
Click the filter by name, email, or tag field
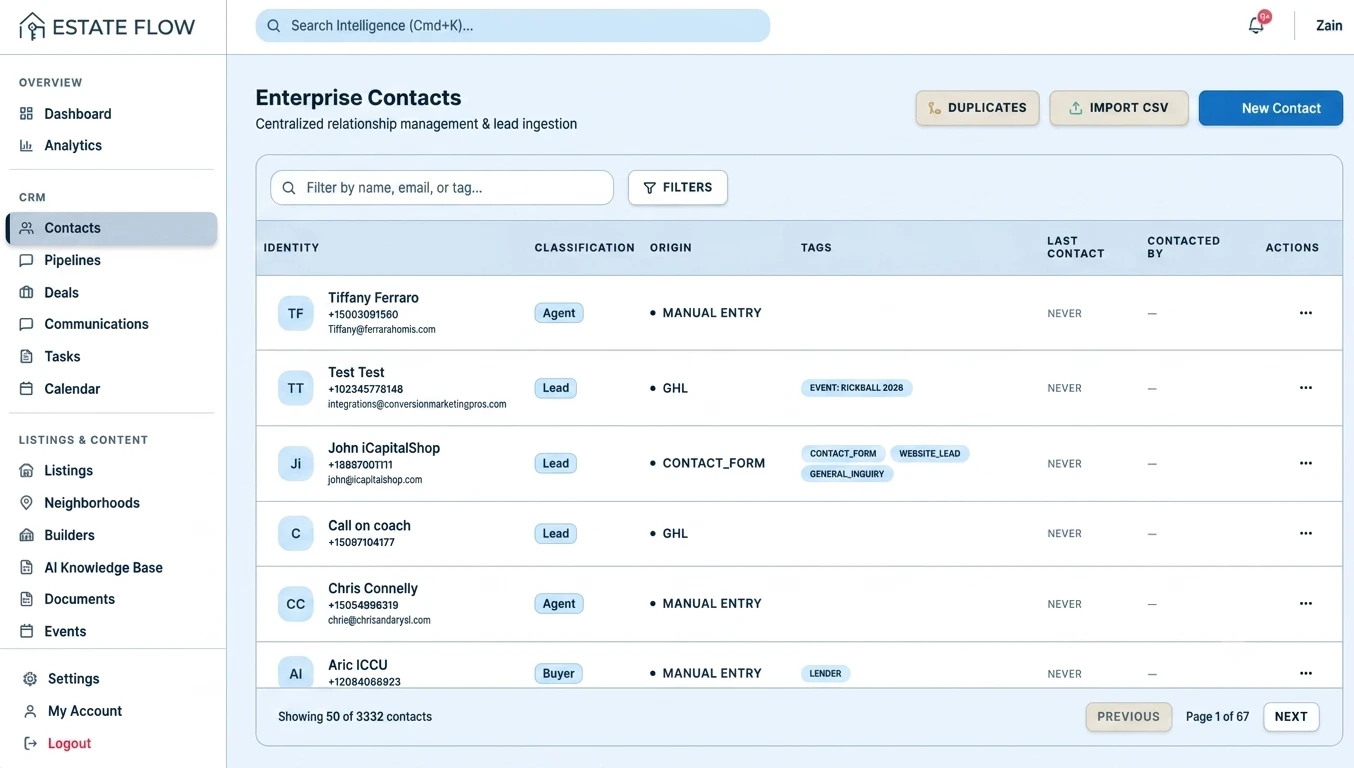click(441, 188)
